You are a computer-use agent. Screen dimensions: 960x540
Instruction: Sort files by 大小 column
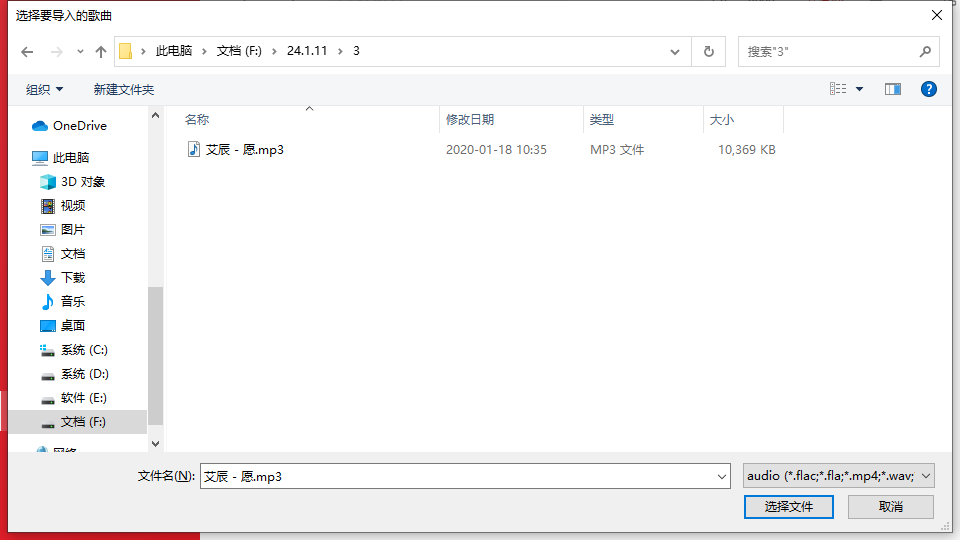[x=722, y=119]
